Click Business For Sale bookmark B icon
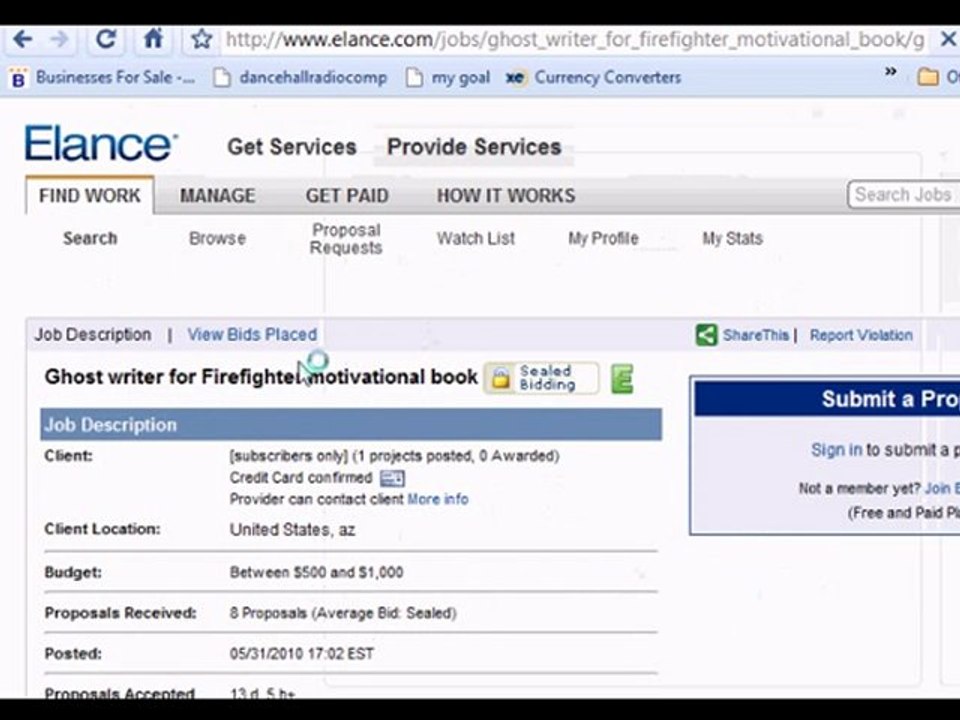 (x=20, y=78)
